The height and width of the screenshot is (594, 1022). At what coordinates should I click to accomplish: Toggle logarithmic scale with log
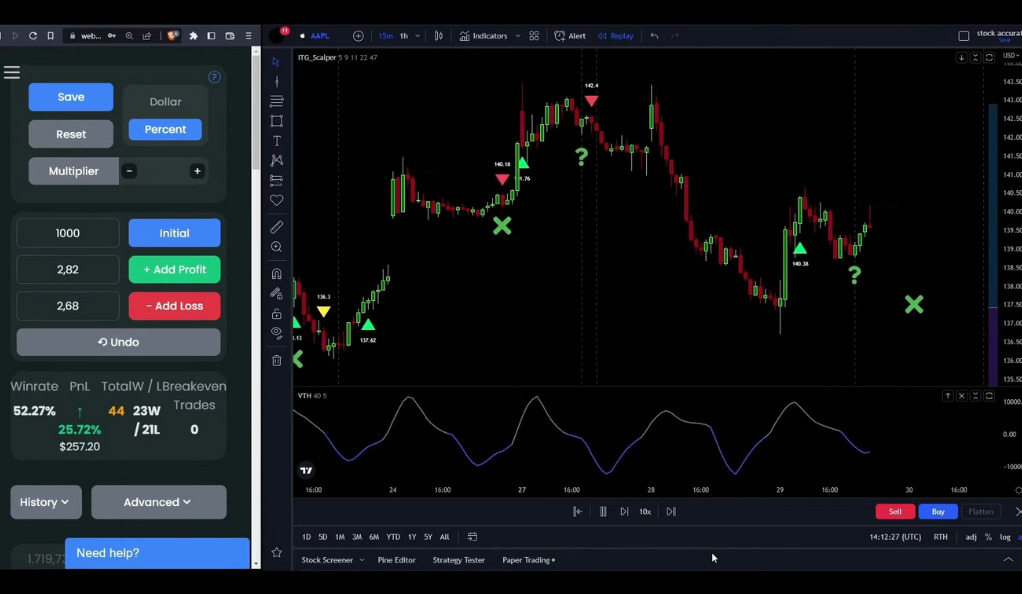point(1005,537)
